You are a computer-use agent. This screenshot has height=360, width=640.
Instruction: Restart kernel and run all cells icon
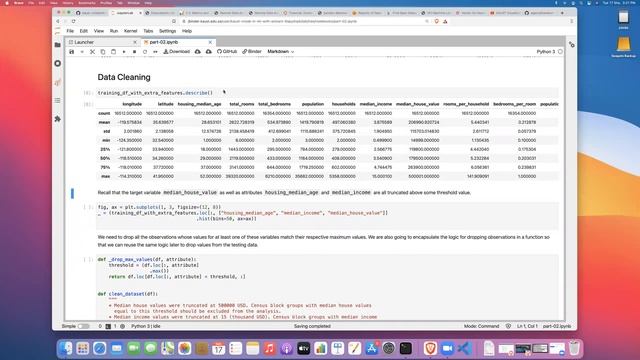tap(155, 52)
